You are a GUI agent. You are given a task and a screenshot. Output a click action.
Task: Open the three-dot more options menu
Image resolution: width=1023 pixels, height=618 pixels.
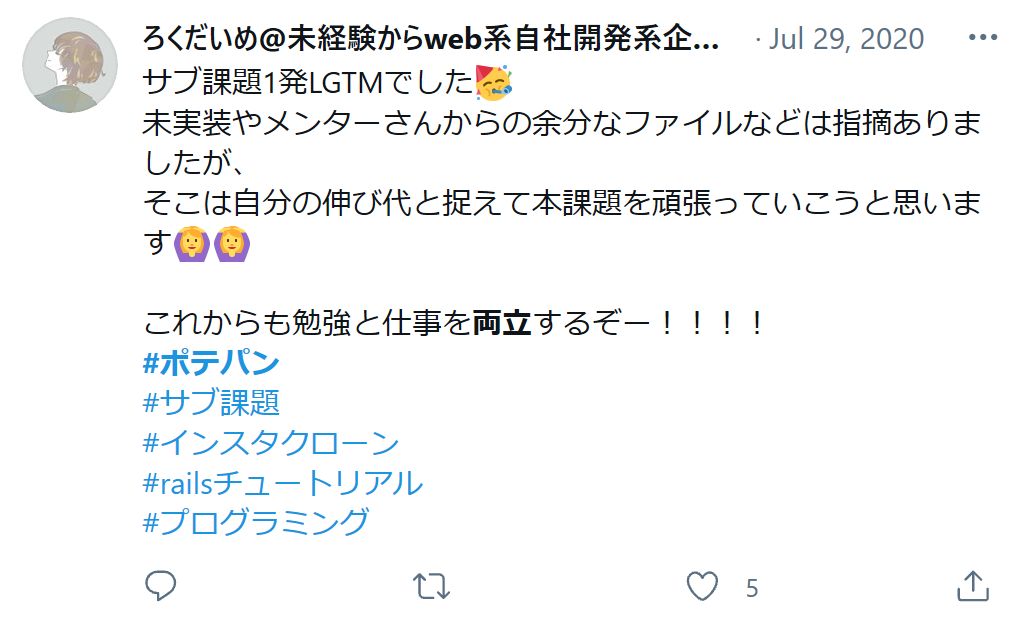tap(983, 38)
